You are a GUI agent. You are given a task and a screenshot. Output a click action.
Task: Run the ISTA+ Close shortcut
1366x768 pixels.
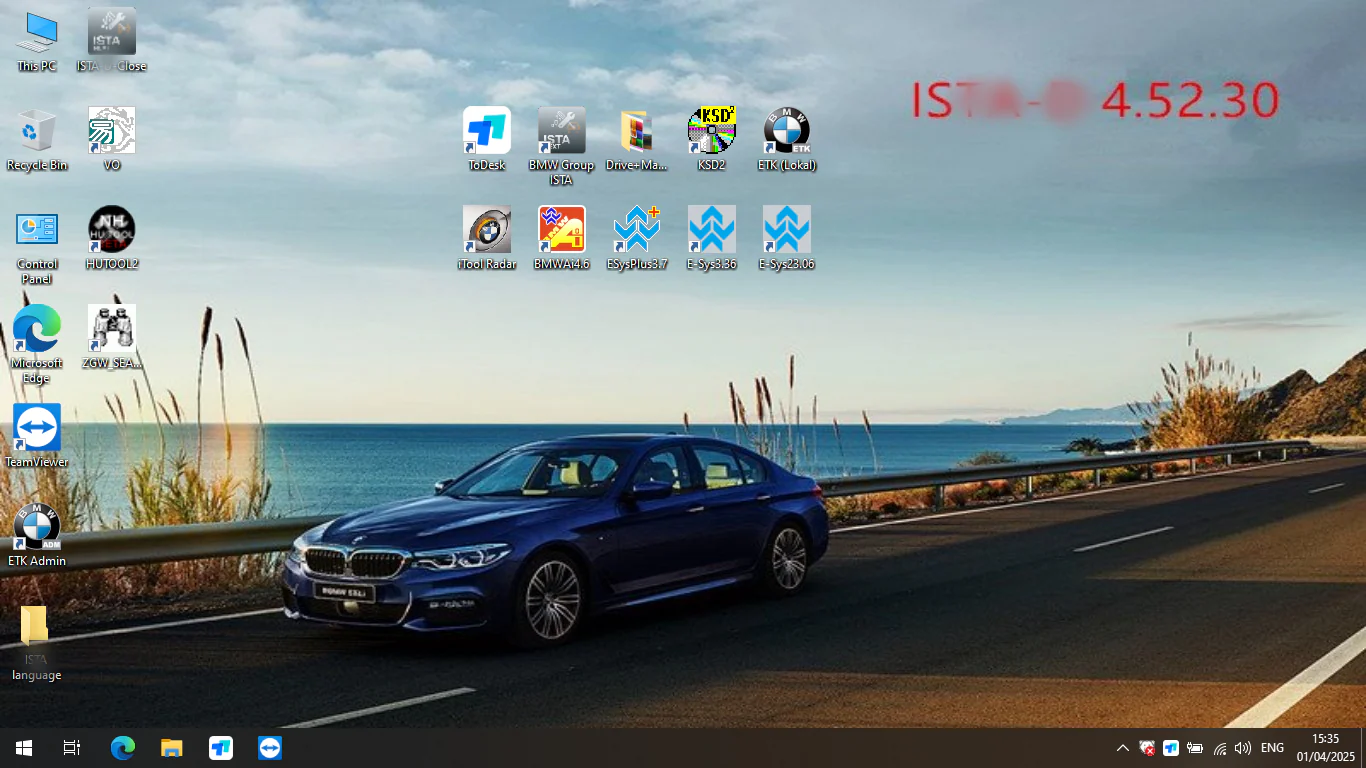(111, 30)
